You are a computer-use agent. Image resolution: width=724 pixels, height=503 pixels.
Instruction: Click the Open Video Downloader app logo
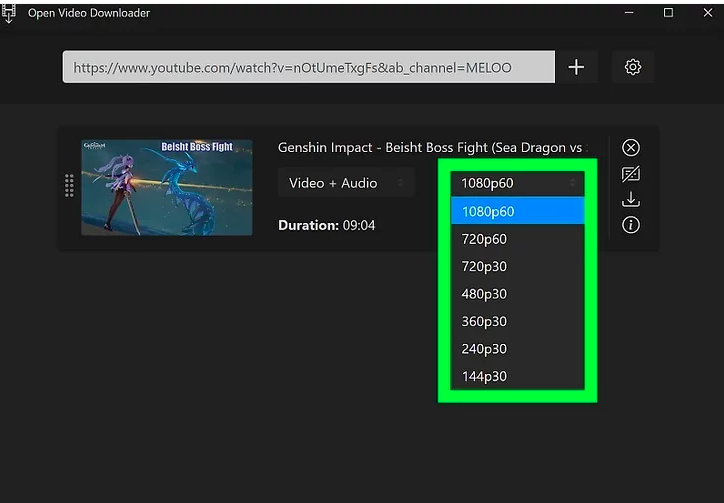8,13
